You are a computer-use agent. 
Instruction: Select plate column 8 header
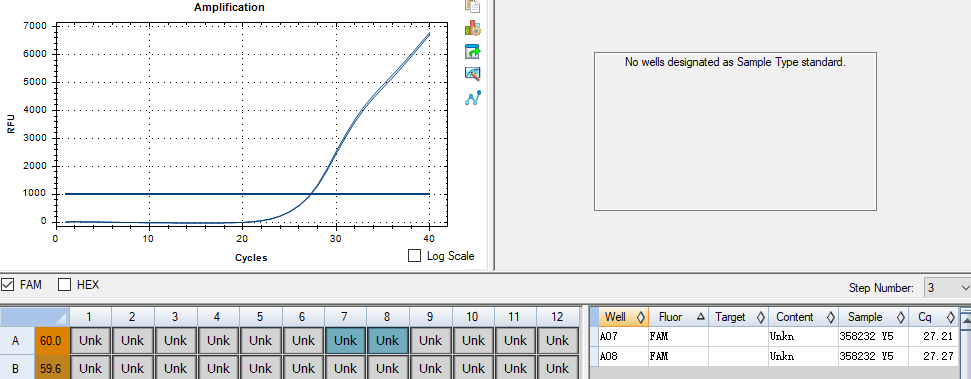[x=388, y=317]
